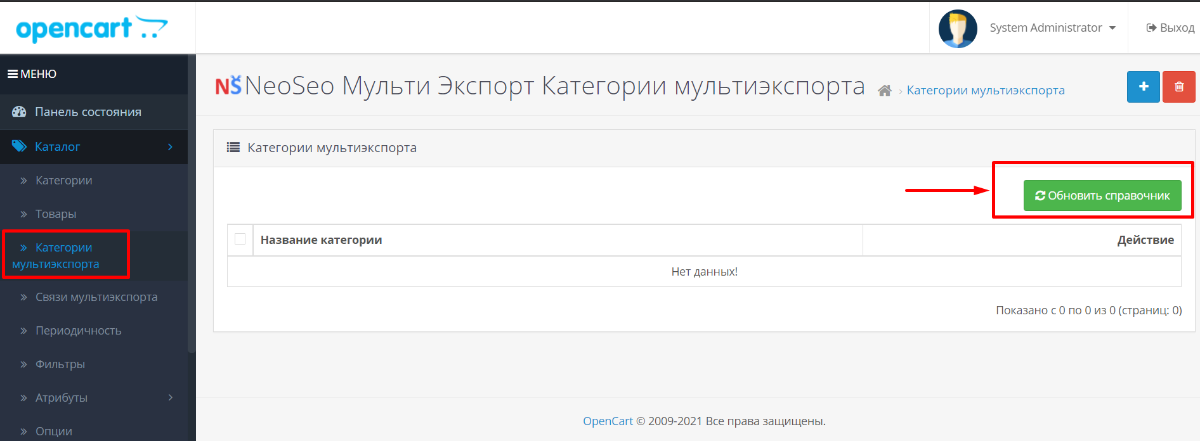Select Категории мультиэкспорта sidebar item
This screenshot has width=1200, height=441.
point(66,255)
